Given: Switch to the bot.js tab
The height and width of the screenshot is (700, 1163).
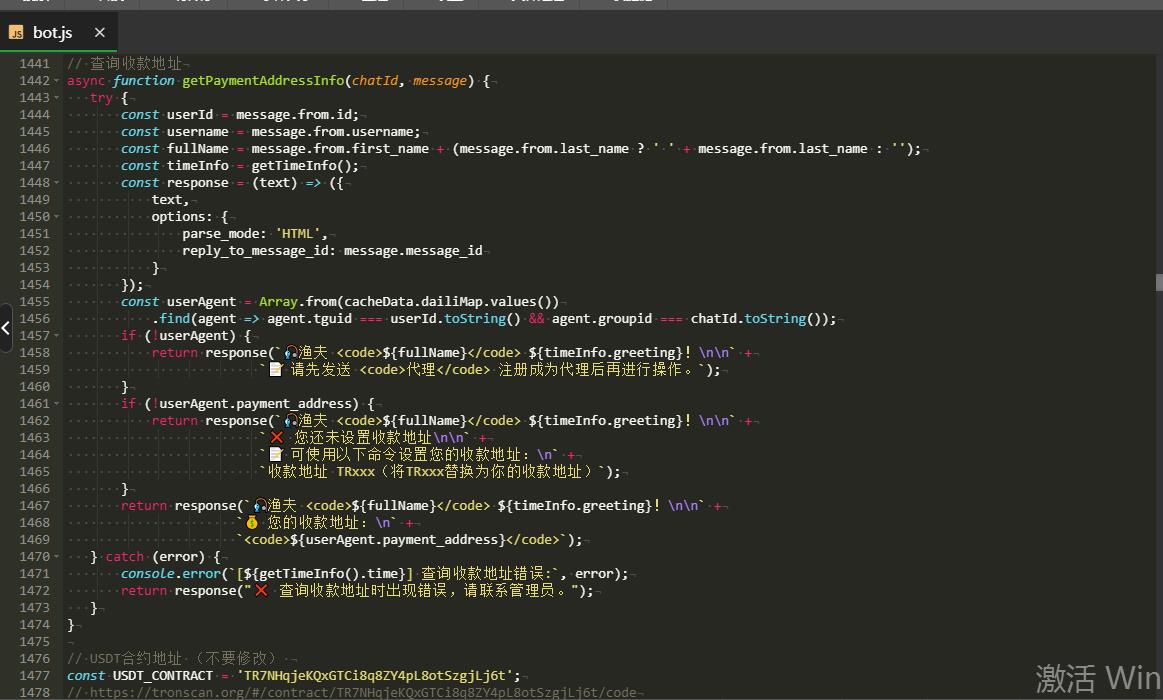Looking at the screenshot, I should pyautogui.click(x=52, y=33).
